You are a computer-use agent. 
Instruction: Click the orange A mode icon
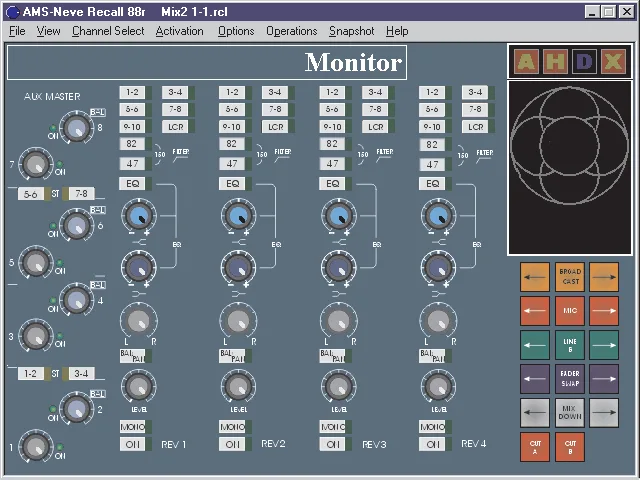[x=526, y=62]
